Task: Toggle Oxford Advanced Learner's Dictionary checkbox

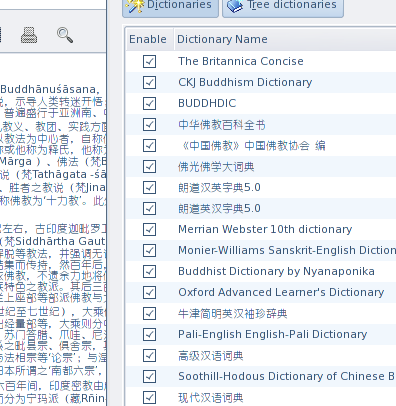Action: click(x=149, y=292)
